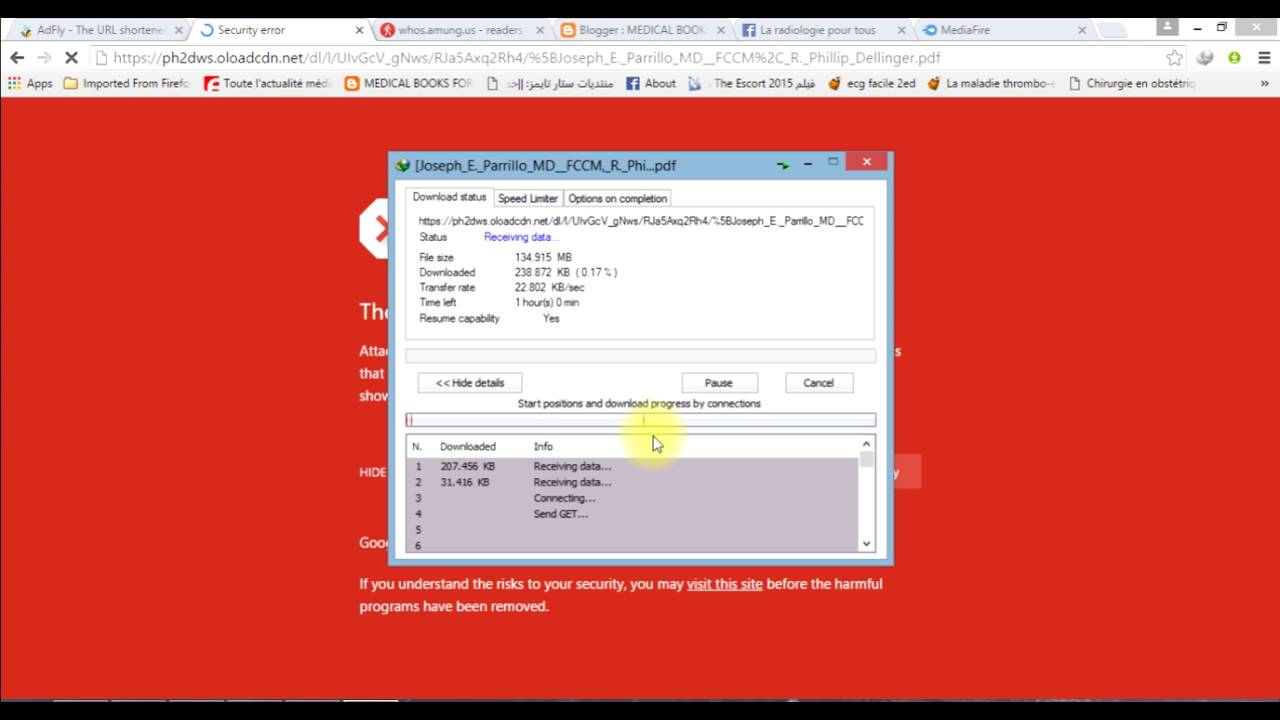This screenshot has width=1280, height=720.
Task: Click the overall download progress bar
Action: coord(641,355)
